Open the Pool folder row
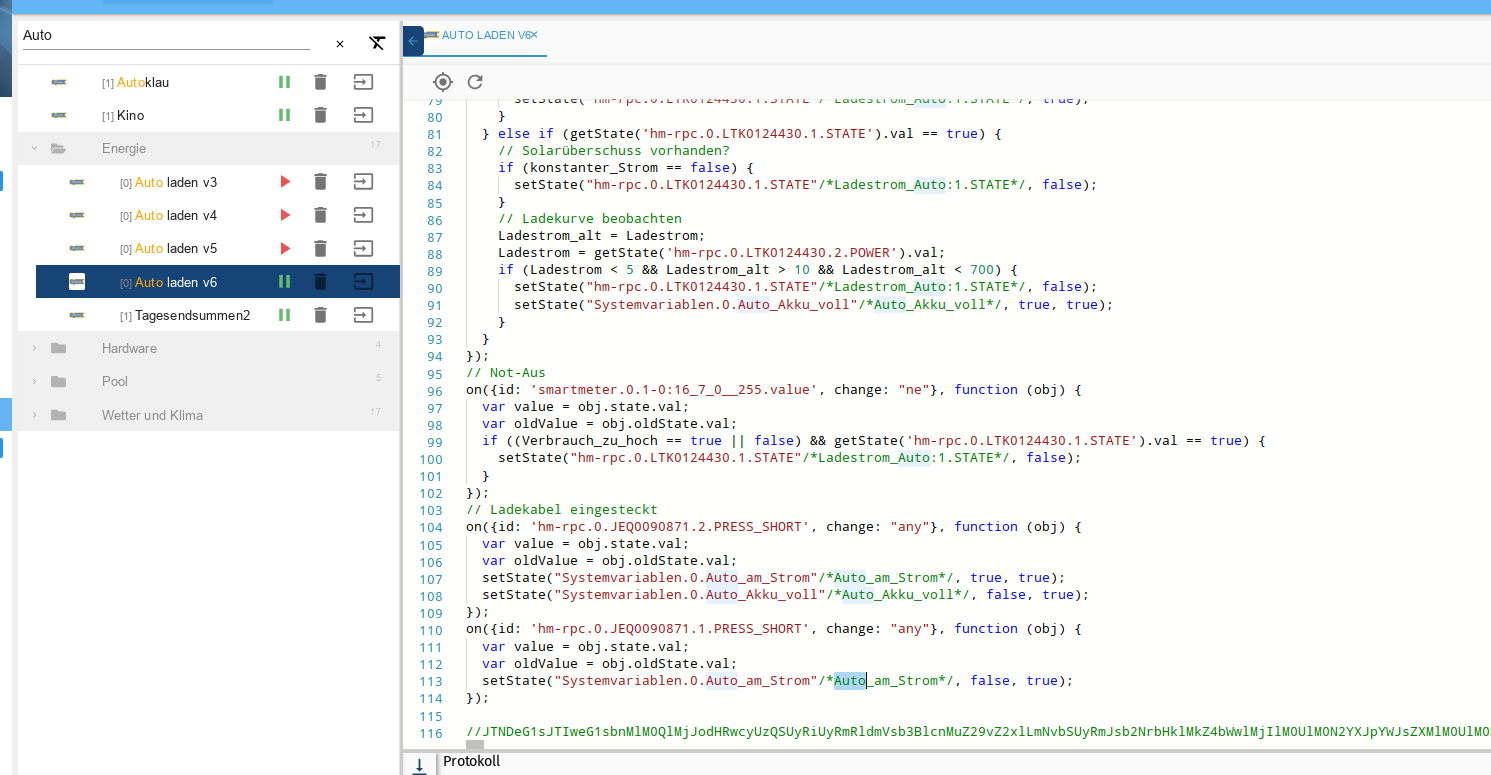The height and width of the screenshot is (775, 1491). point(209,381)
